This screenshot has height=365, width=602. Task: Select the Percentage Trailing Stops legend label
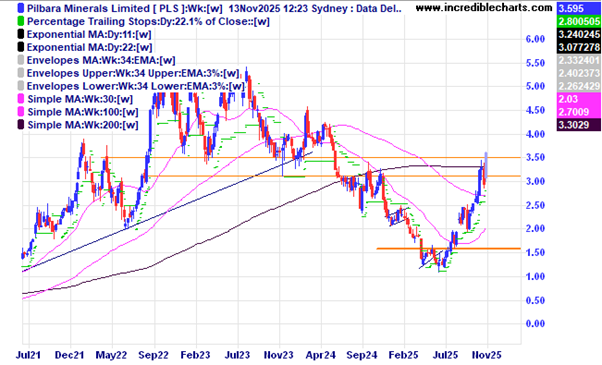pyautogui.click(x=148, y=21)
